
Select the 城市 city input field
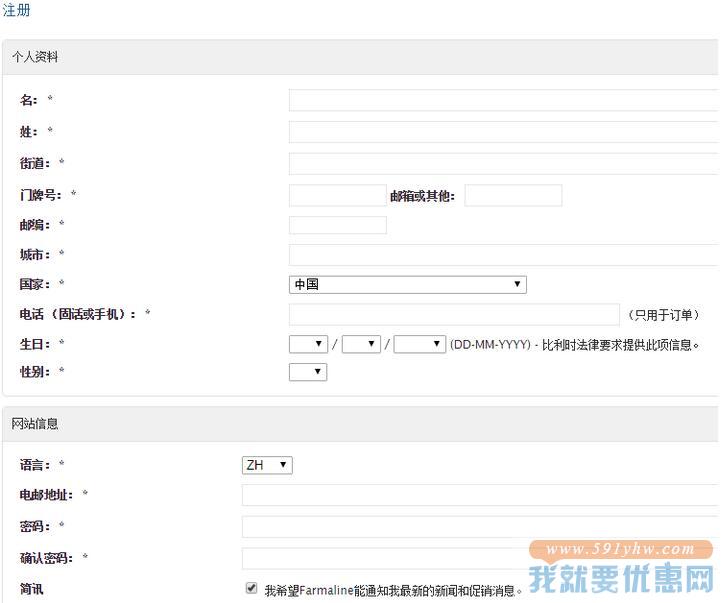[504, 255]
